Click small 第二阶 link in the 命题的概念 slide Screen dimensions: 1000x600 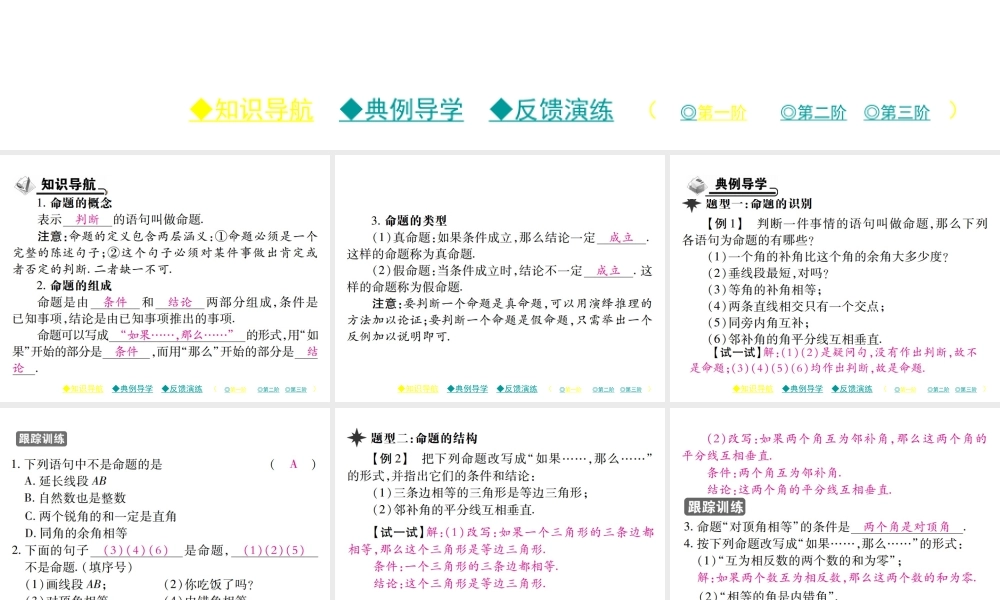(x=268, y=390)
